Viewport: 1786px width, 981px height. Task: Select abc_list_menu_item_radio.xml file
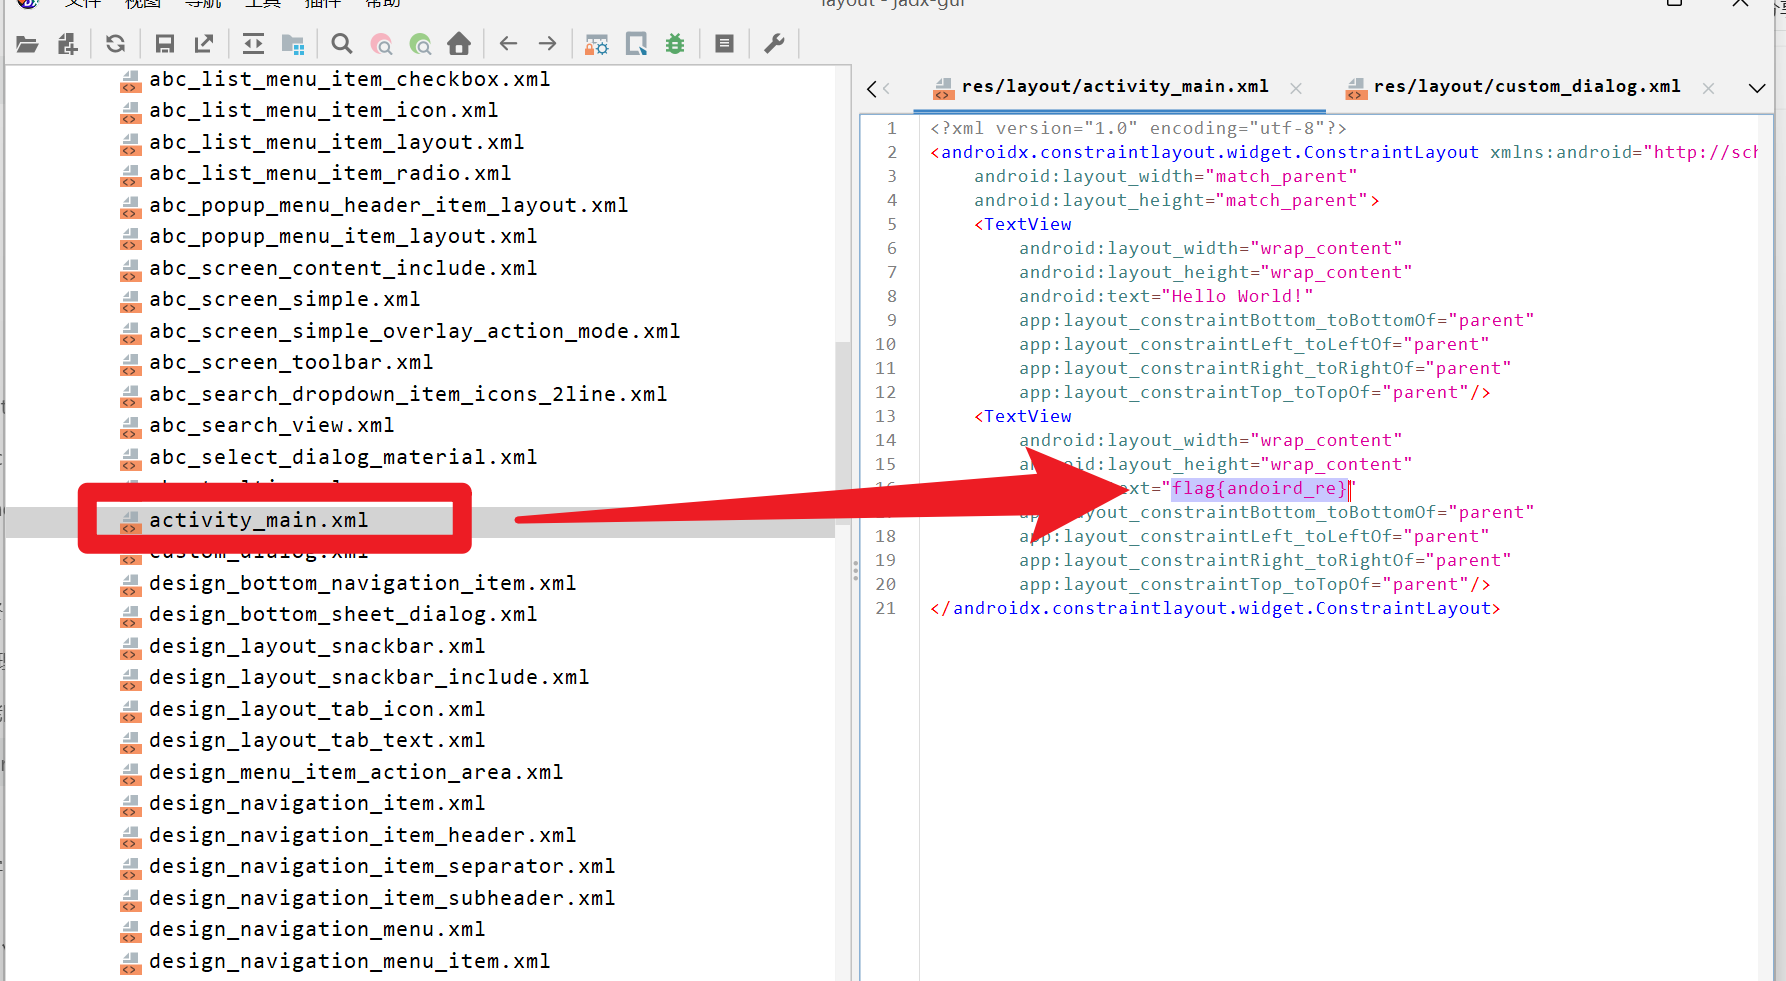point(330,173)
